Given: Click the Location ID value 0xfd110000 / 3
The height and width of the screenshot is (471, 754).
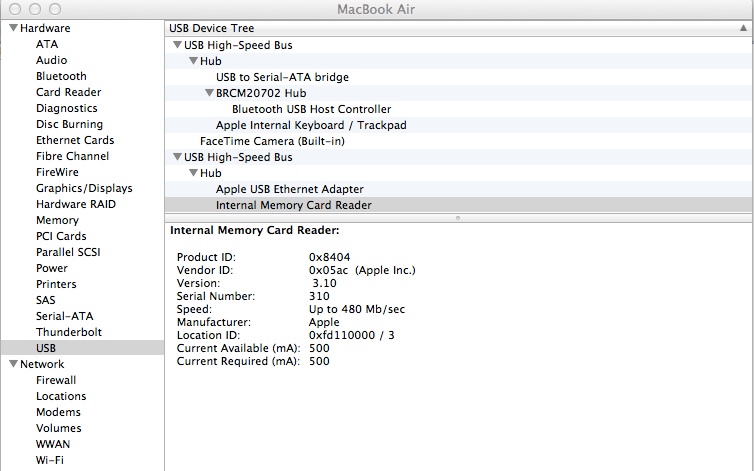Looking at the screenshot, I should click(352, 335).
